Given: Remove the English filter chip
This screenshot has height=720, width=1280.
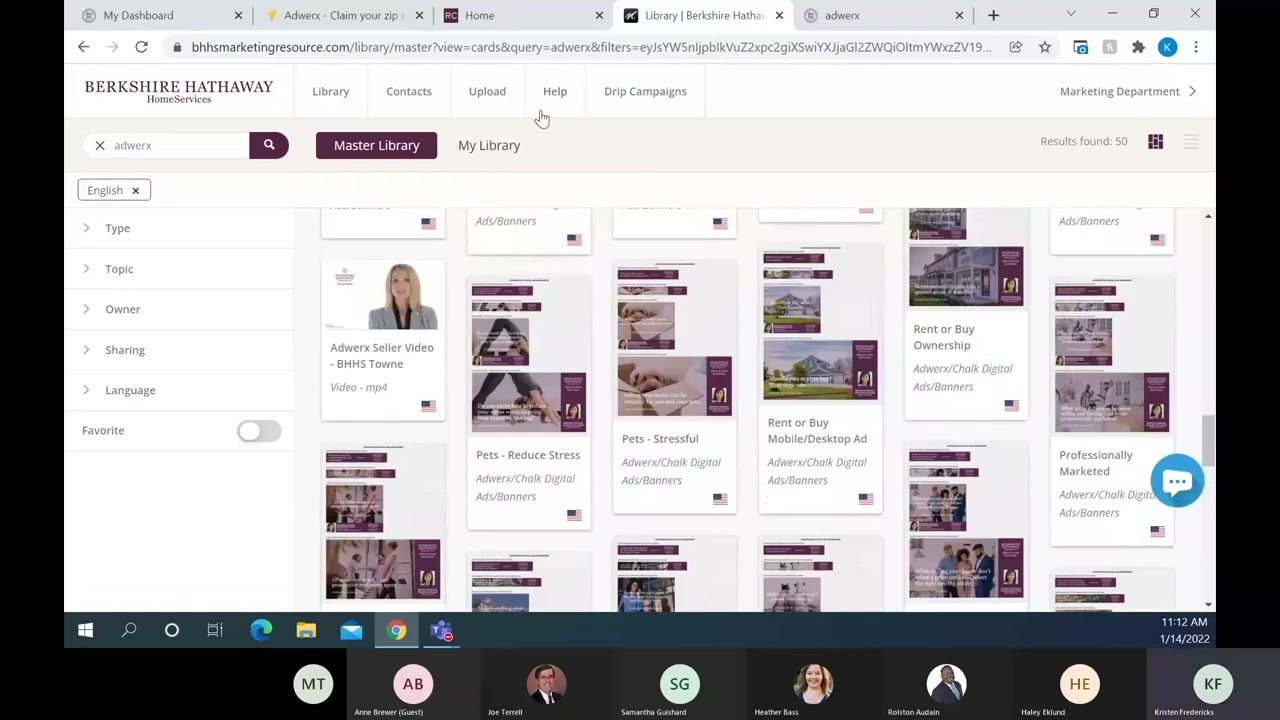Looking at the screenshot, I should click(x=135, y=190).
